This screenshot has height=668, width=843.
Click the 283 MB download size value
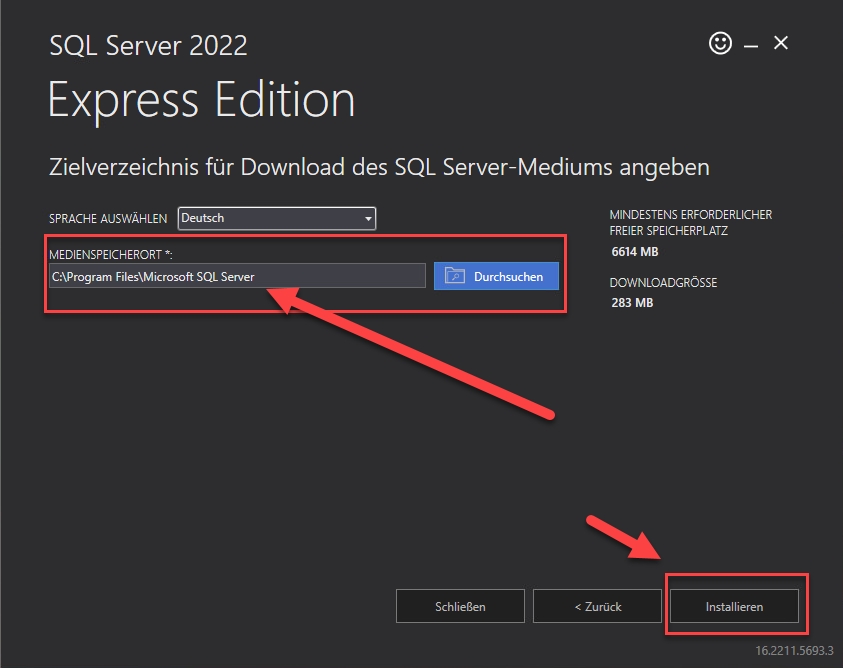pyautogui.click(x=632, y=303)
